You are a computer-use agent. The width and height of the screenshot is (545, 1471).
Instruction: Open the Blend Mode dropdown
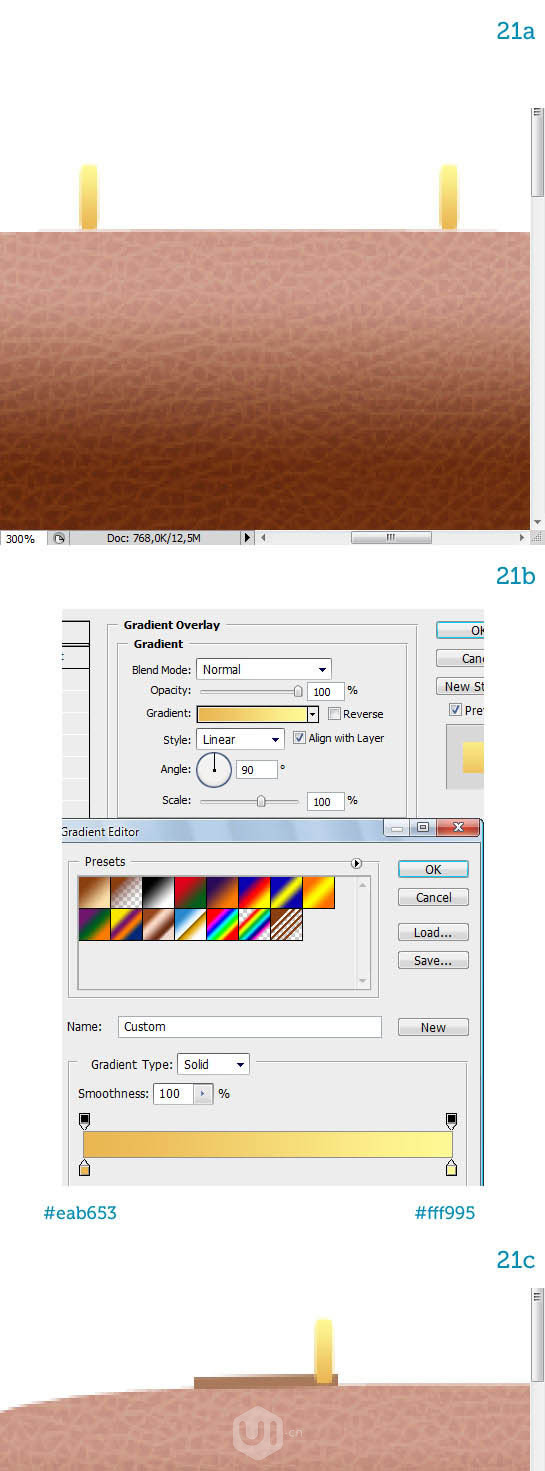click(264, 669)
